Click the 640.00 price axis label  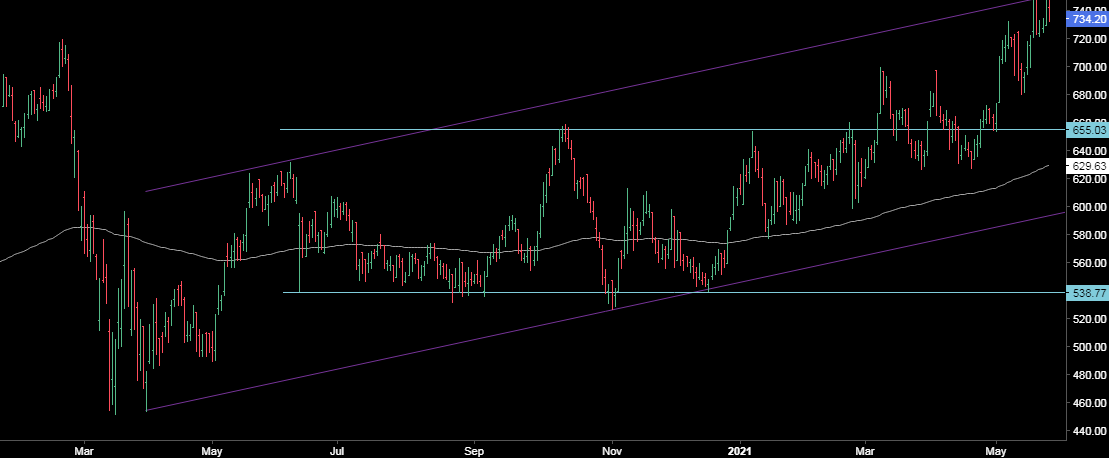point(1089,151)
